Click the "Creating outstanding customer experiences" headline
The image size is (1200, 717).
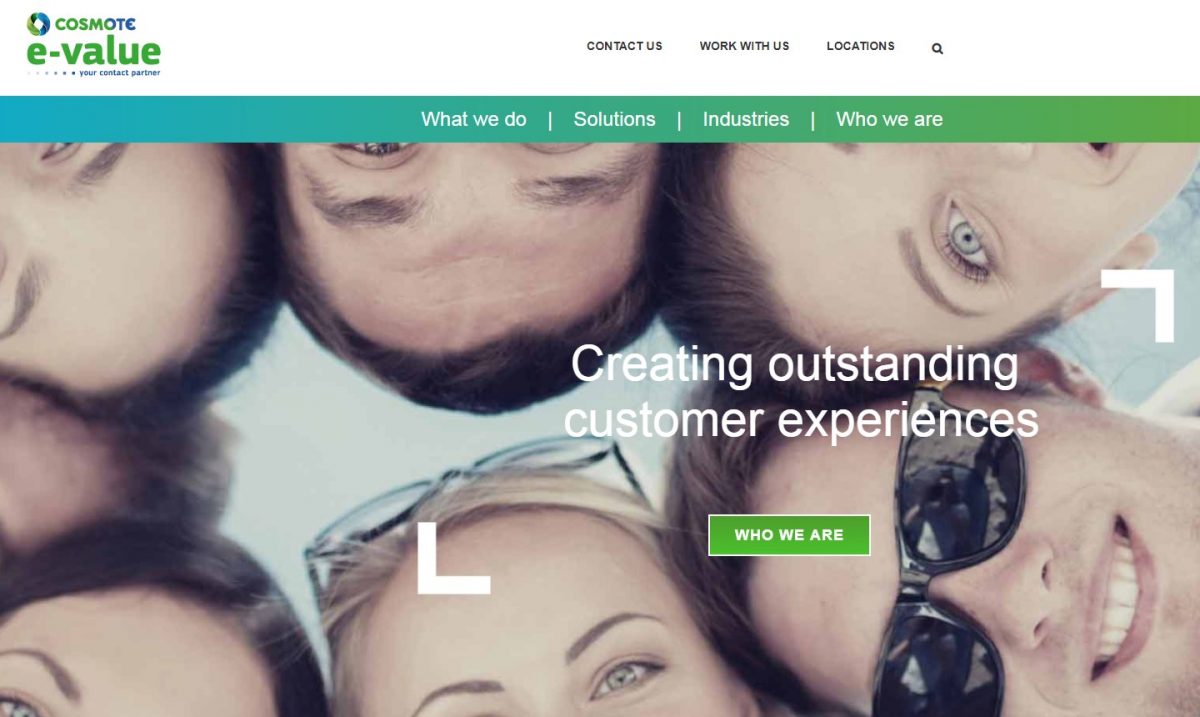point(801,392)
